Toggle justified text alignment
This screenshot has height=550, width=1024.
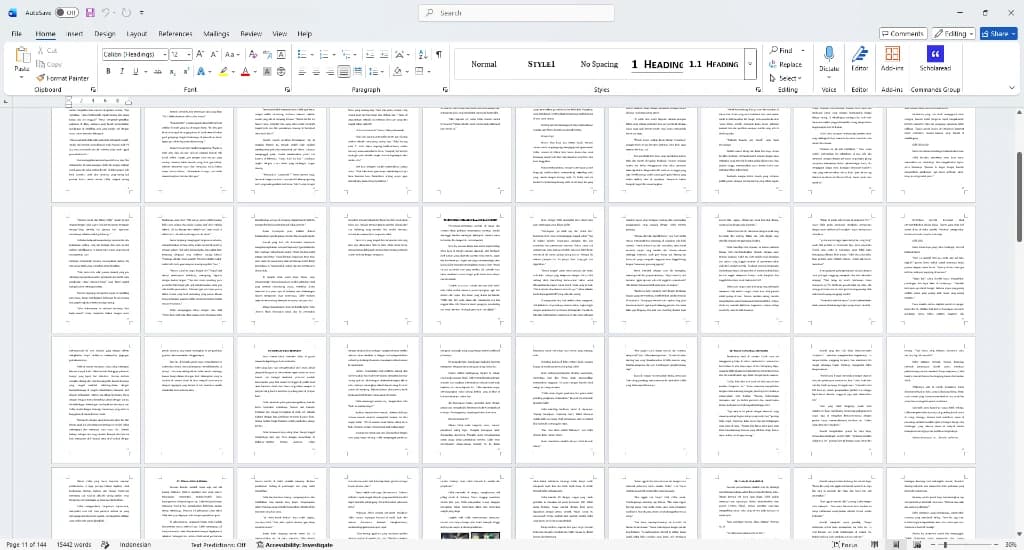pos(344,72)
